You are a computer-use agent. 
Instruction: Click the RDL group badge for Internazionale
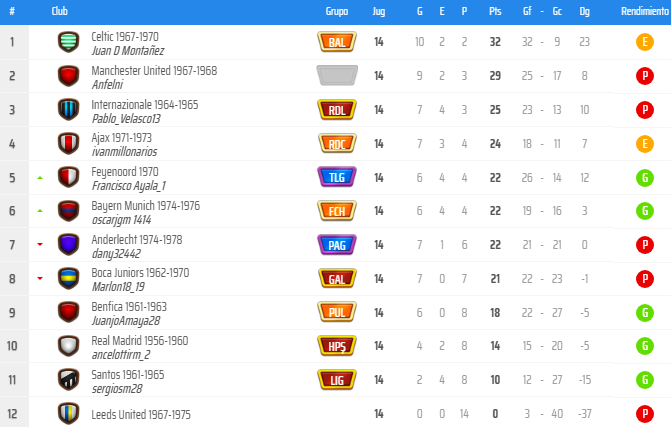pyautogui.click(x=337, y=110)
